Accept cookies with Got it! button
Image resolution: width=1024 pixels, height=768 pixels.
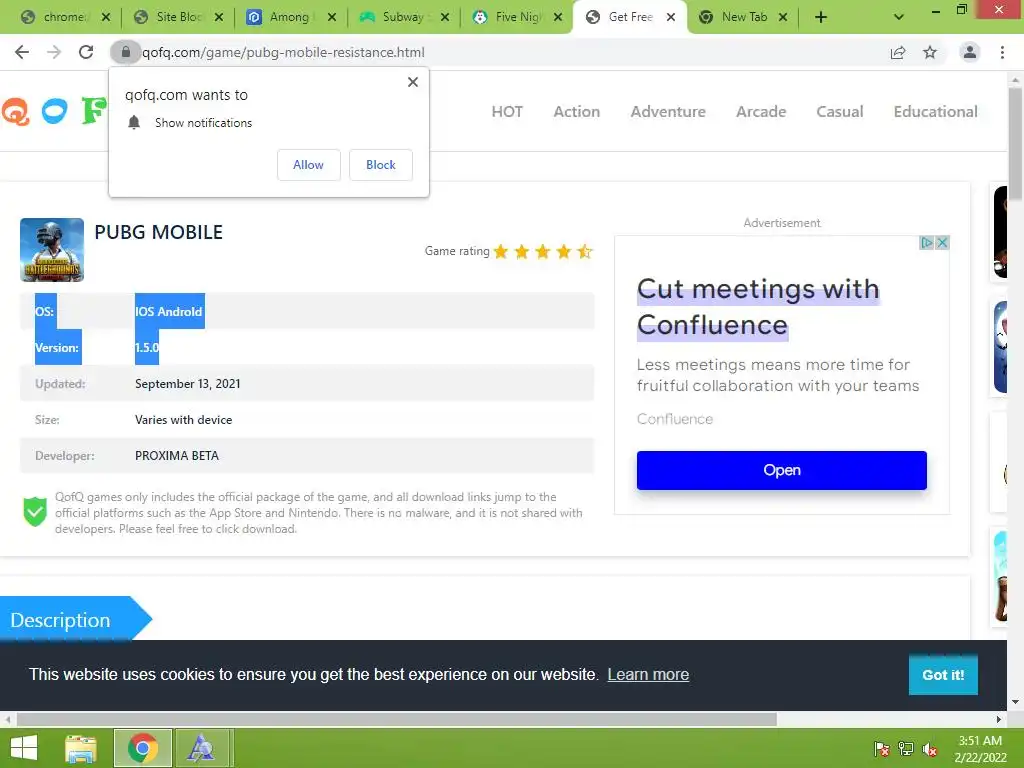(x=943, y=675)
